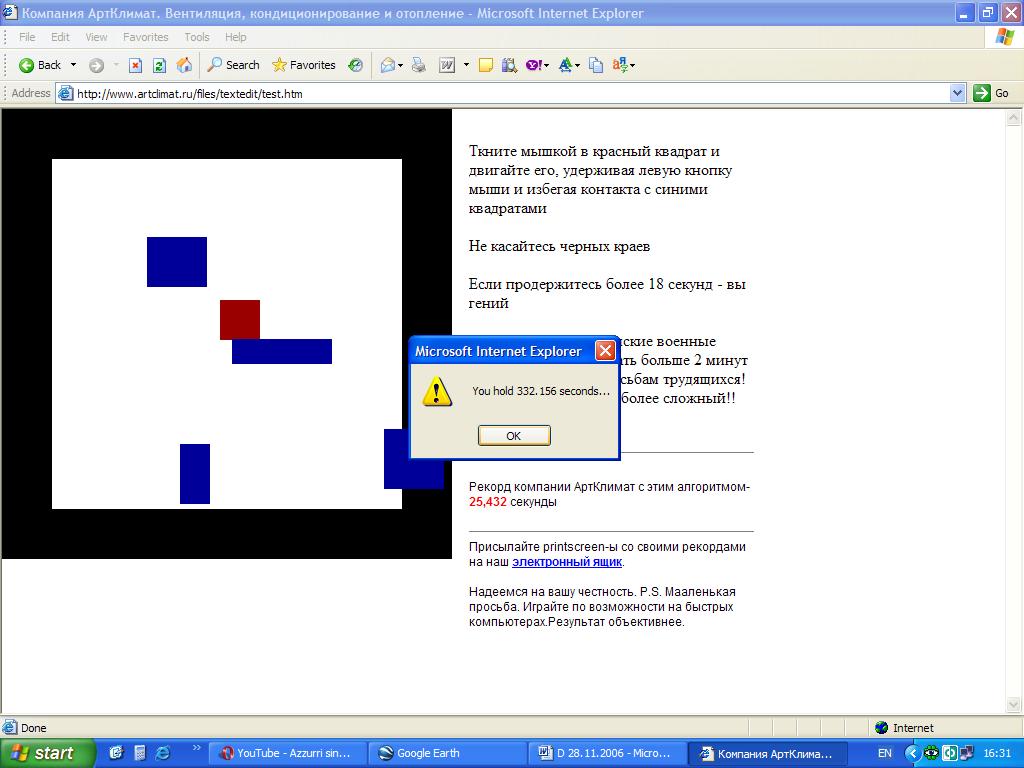Viewport: 1024px width, 768px height.
Task: Open the translation a-character toolbar icon
Action: click(x=620, y=65)
